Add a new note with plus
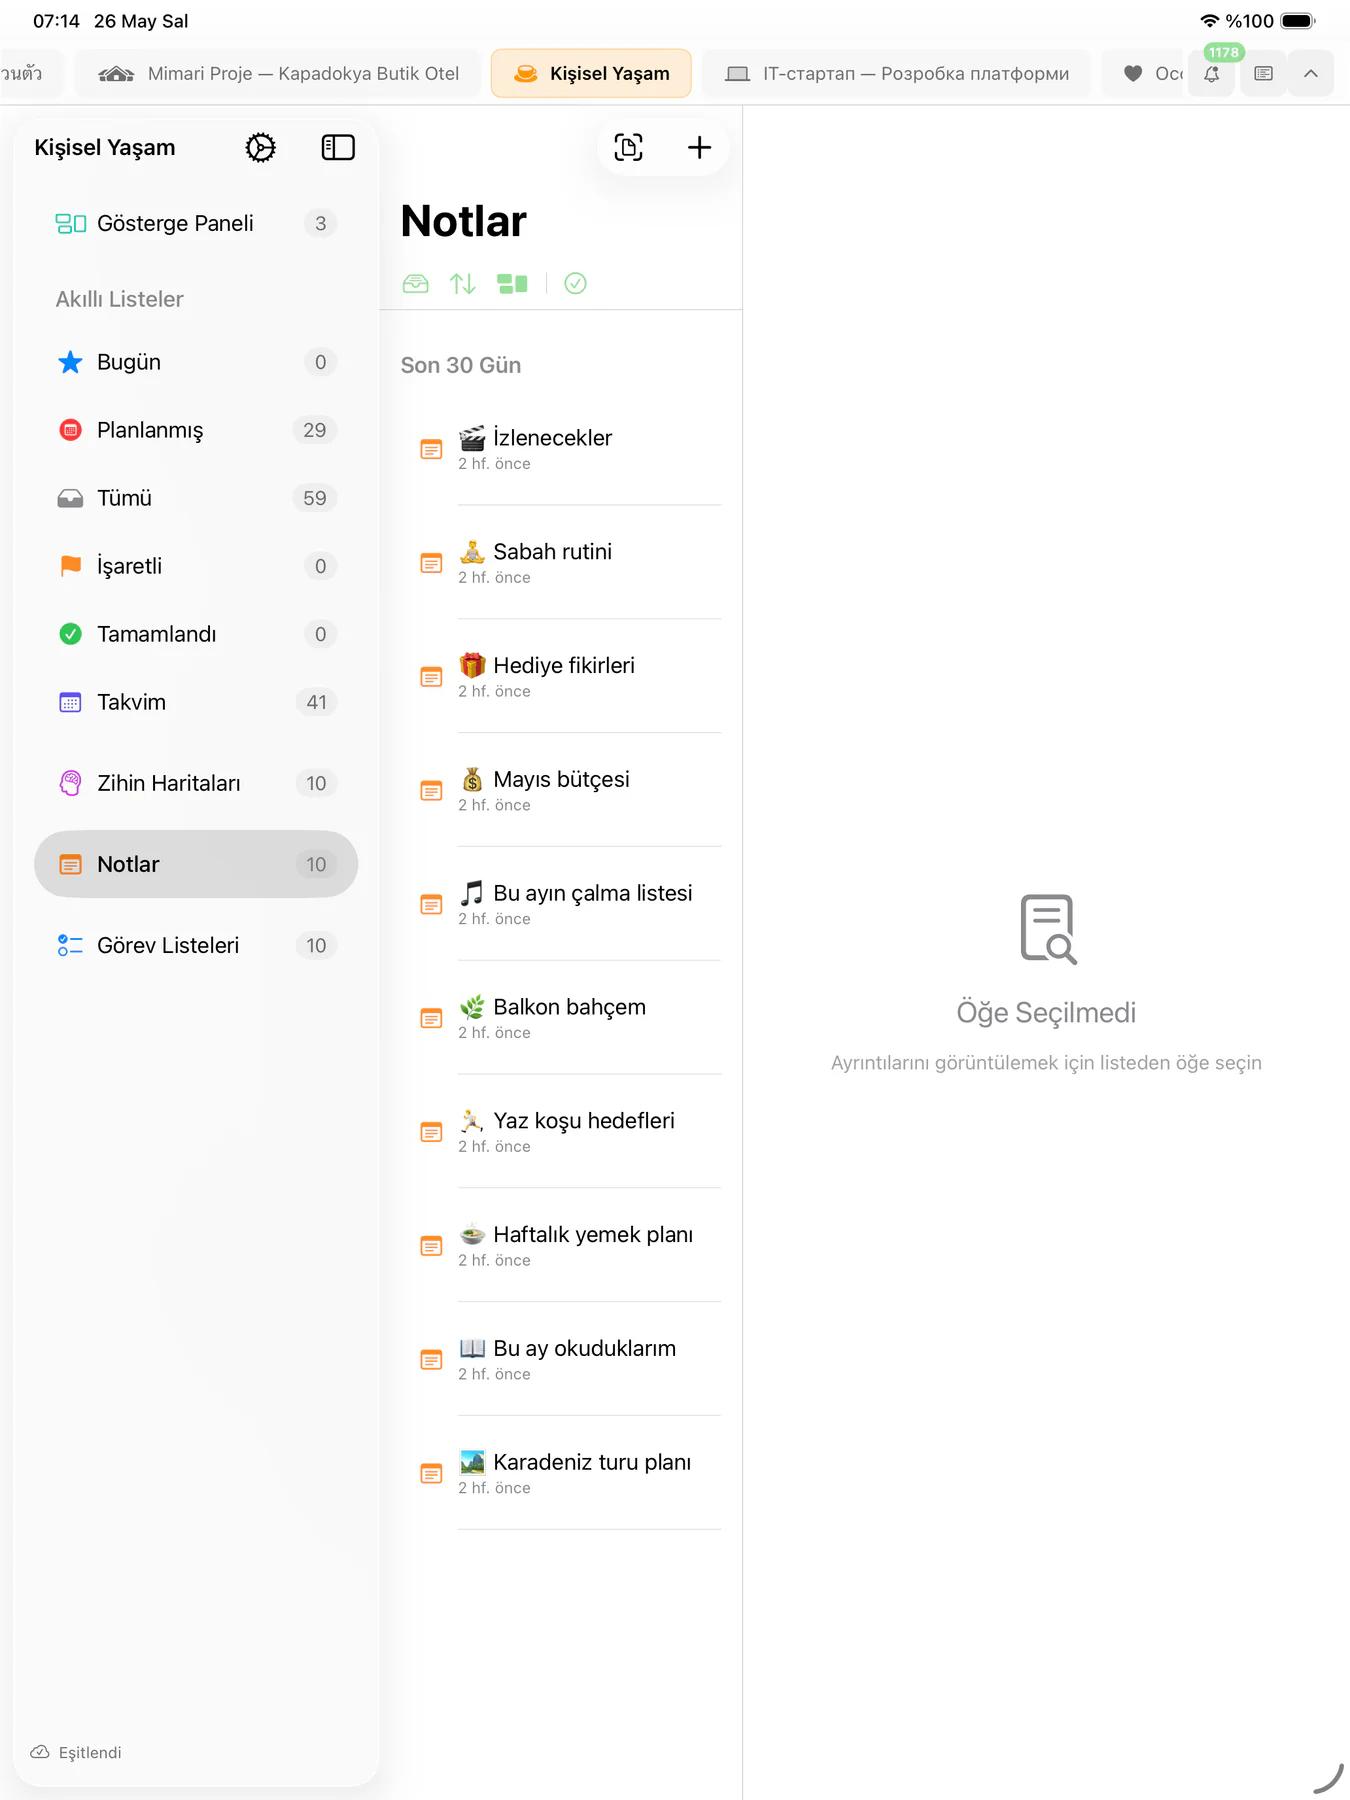The height and width of the screenshot is (1800, 1350). click(x=699, y=148)
